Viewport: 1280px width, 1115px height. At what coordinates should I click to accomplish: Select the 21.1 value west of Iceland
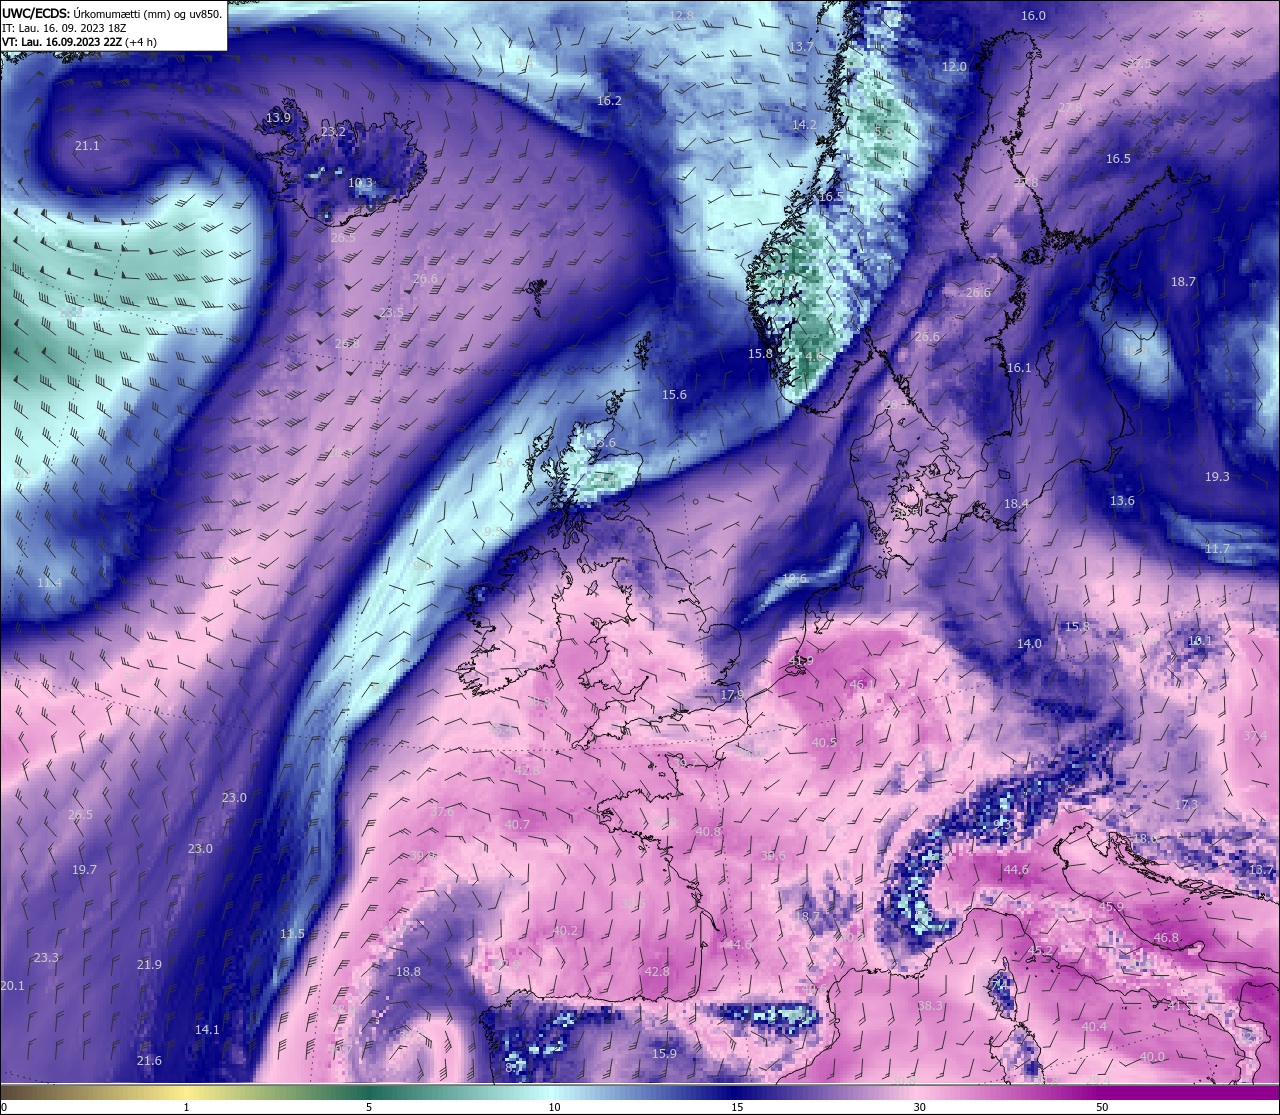tap(87, 146)
